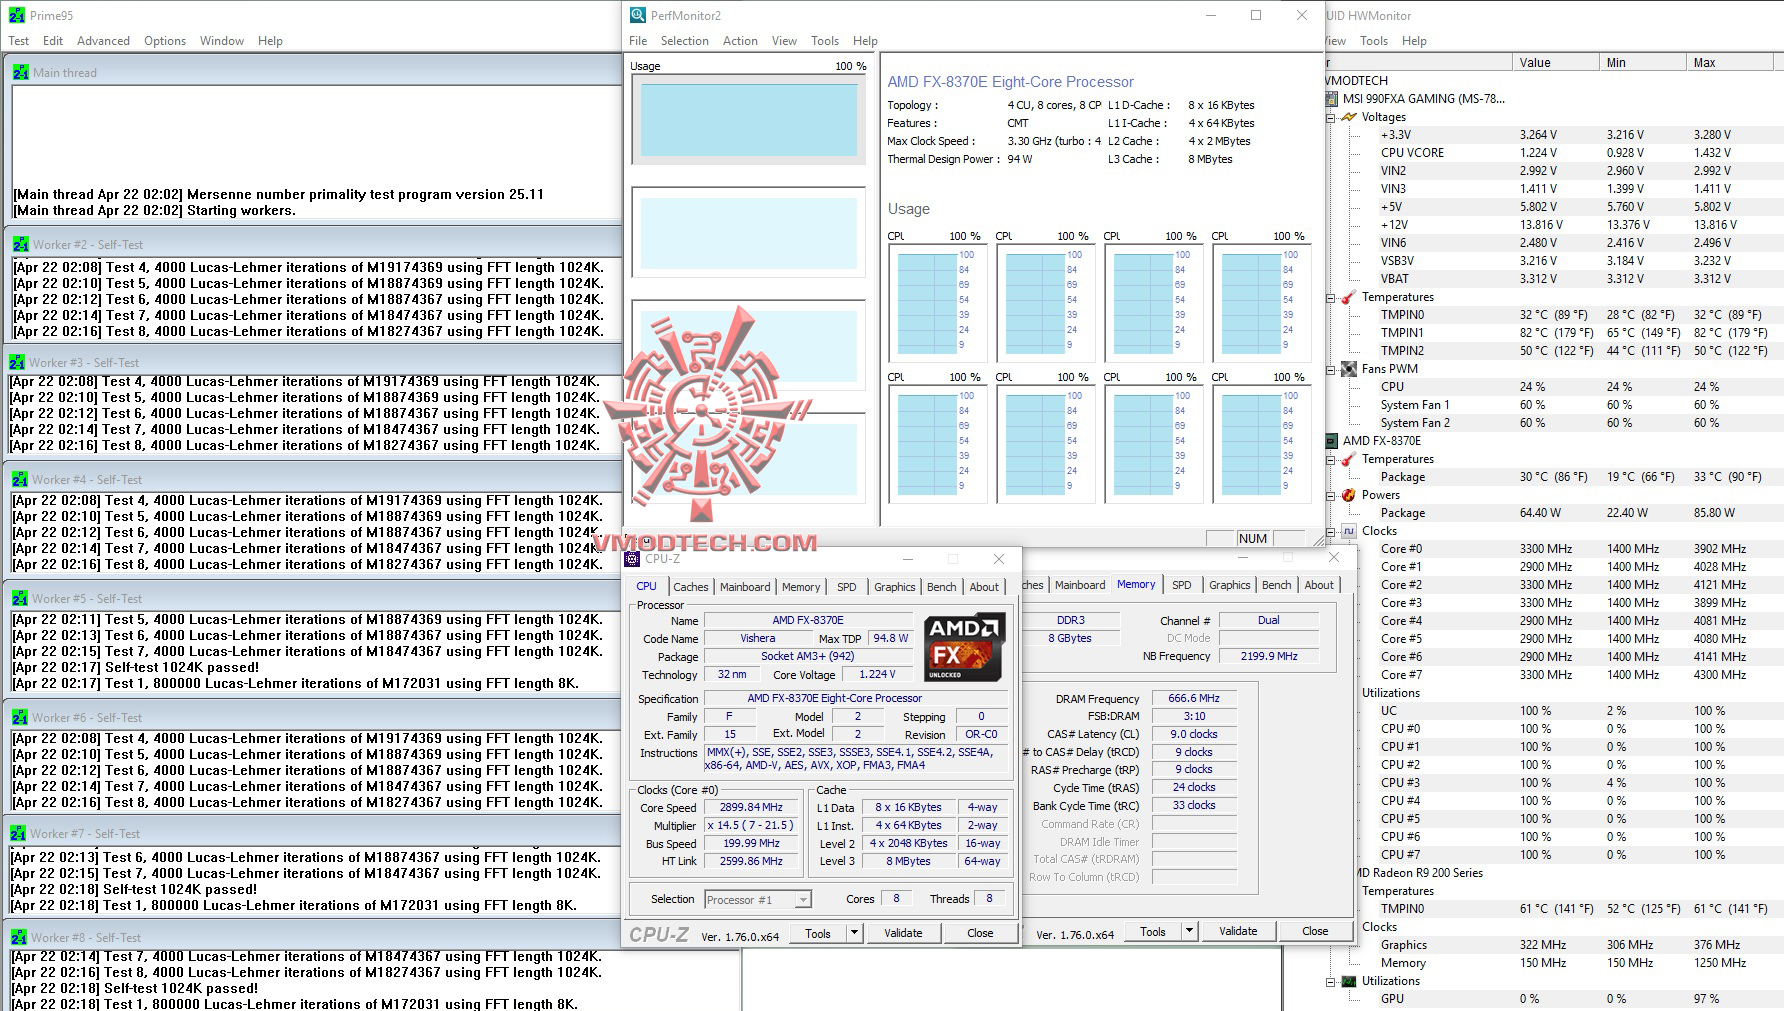Viewport: 1784px width, 1011px height.
Task: Open the Processor #1 selection dropdown in CPU-Z
Action: (x=802, y=899)
